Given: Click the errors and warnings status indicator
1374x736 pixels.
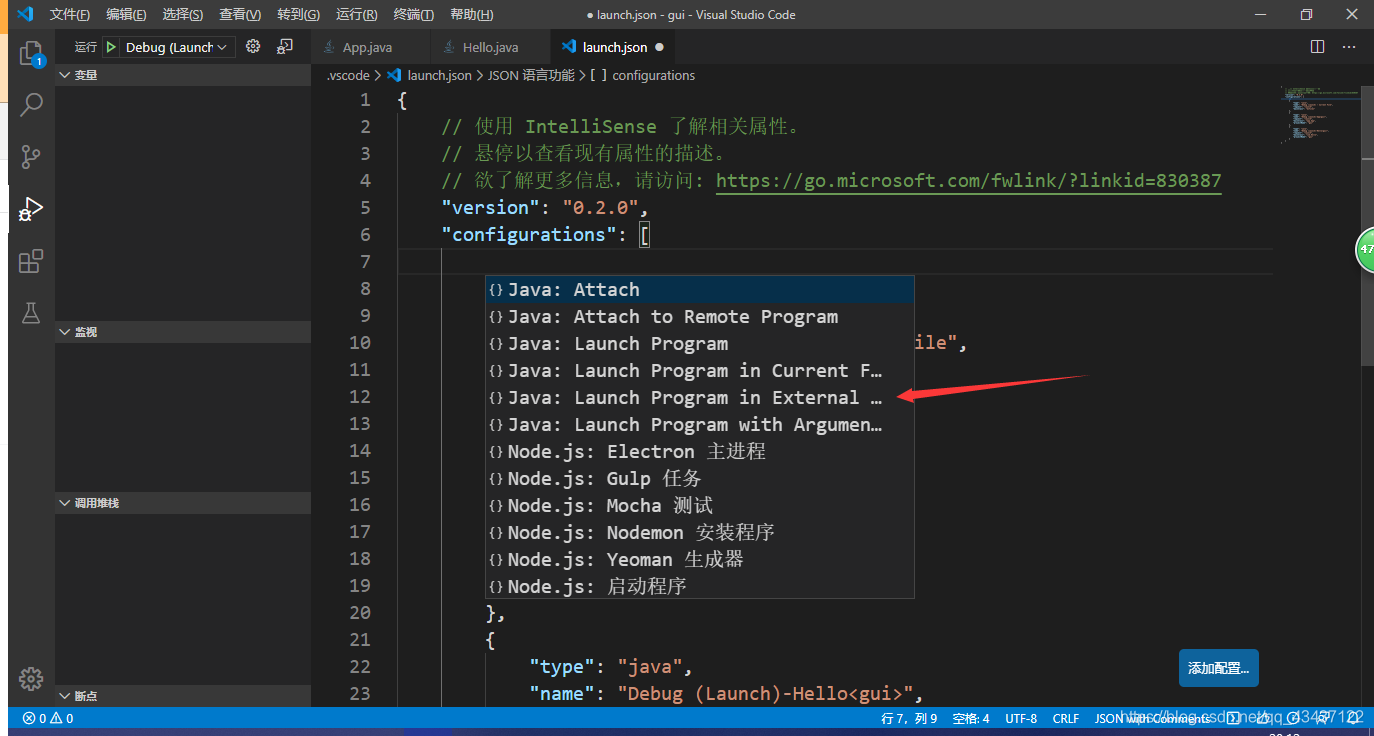Looking at the screenshot, I should click(48, 718).
